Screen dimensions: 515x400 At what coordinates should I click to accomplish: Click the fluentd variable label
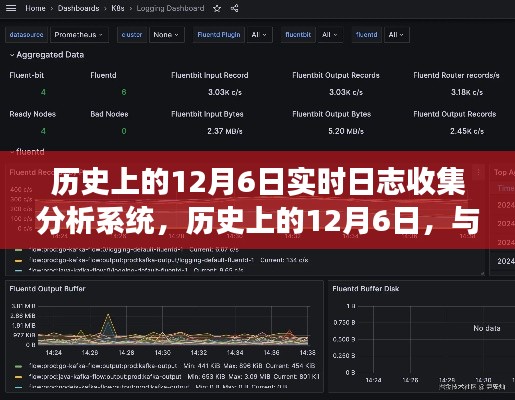[x=367, y=35]
